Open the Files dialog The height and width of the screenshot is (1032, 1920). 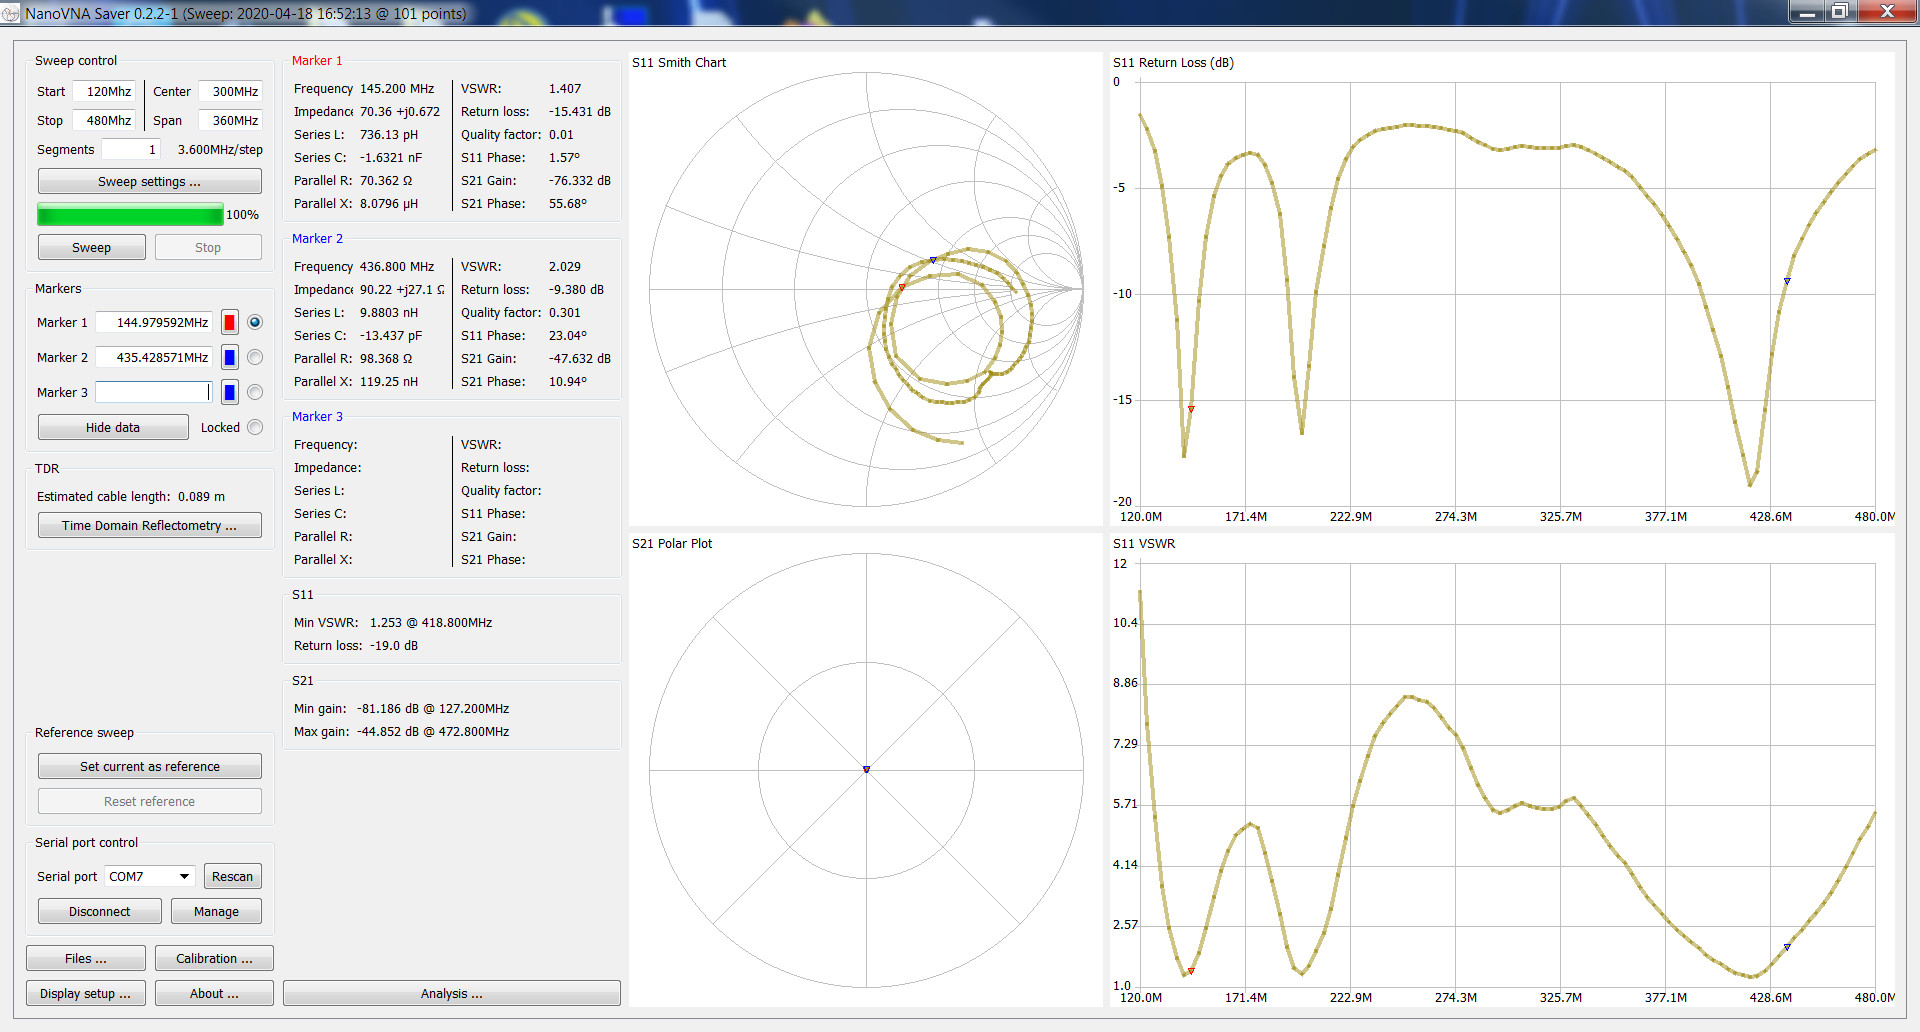click(85, 958)
